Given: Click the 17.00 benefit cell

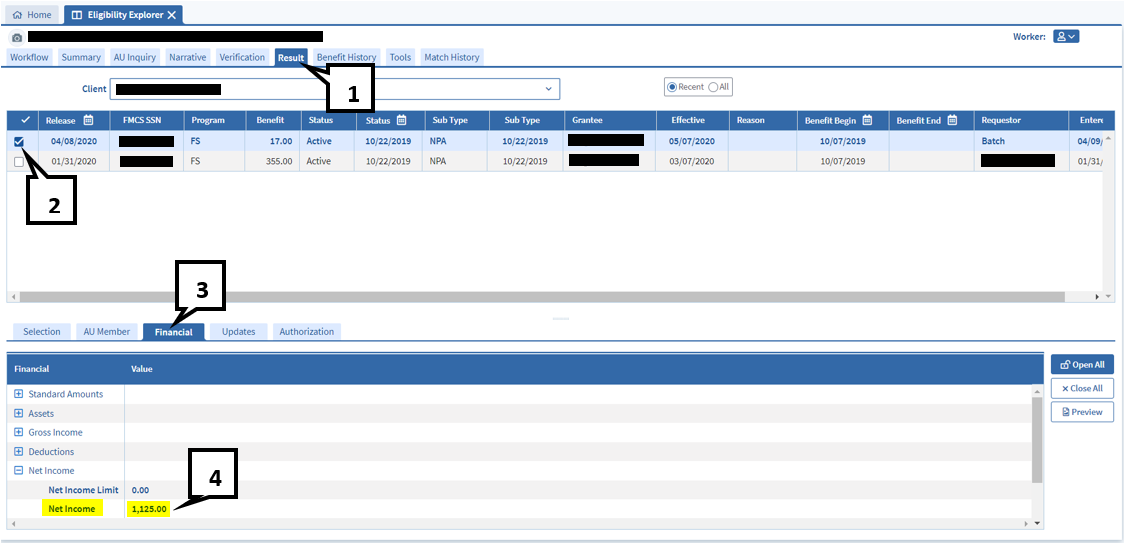Looking at the screenshot, I should coord(273,141).
